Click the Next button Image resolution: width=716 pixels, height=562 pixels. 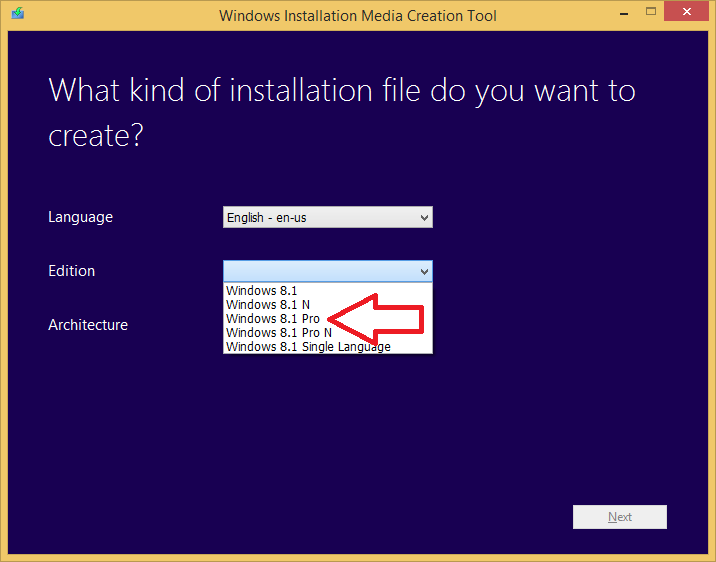pyautogui.click(x=620, y=517)
